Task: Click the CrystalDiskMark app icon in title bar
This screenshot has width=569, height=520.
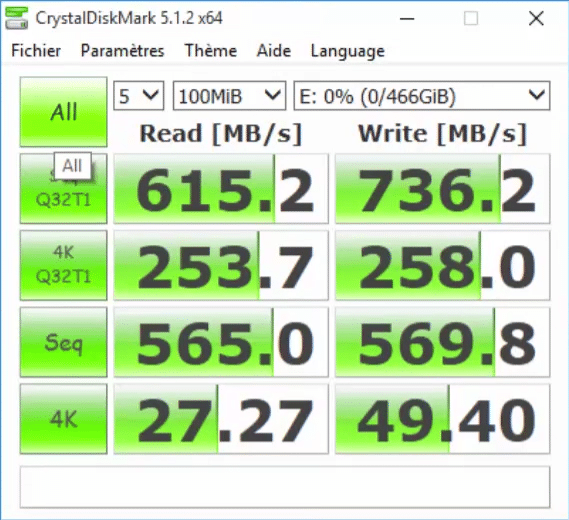Action: pos(17,18)
